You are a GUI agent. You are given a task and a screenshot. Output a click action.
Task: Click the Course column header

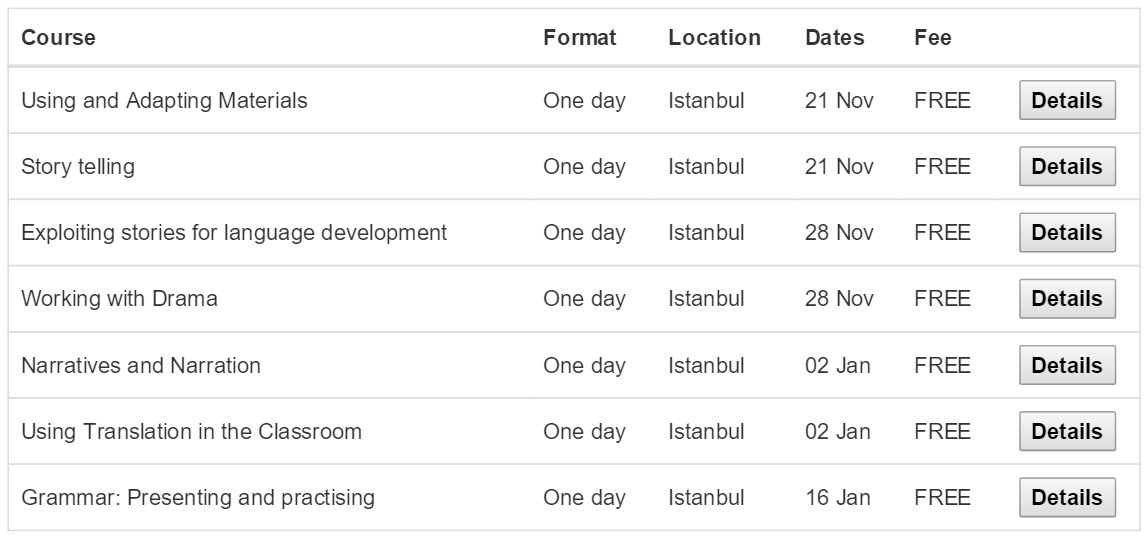pos(58,38)
